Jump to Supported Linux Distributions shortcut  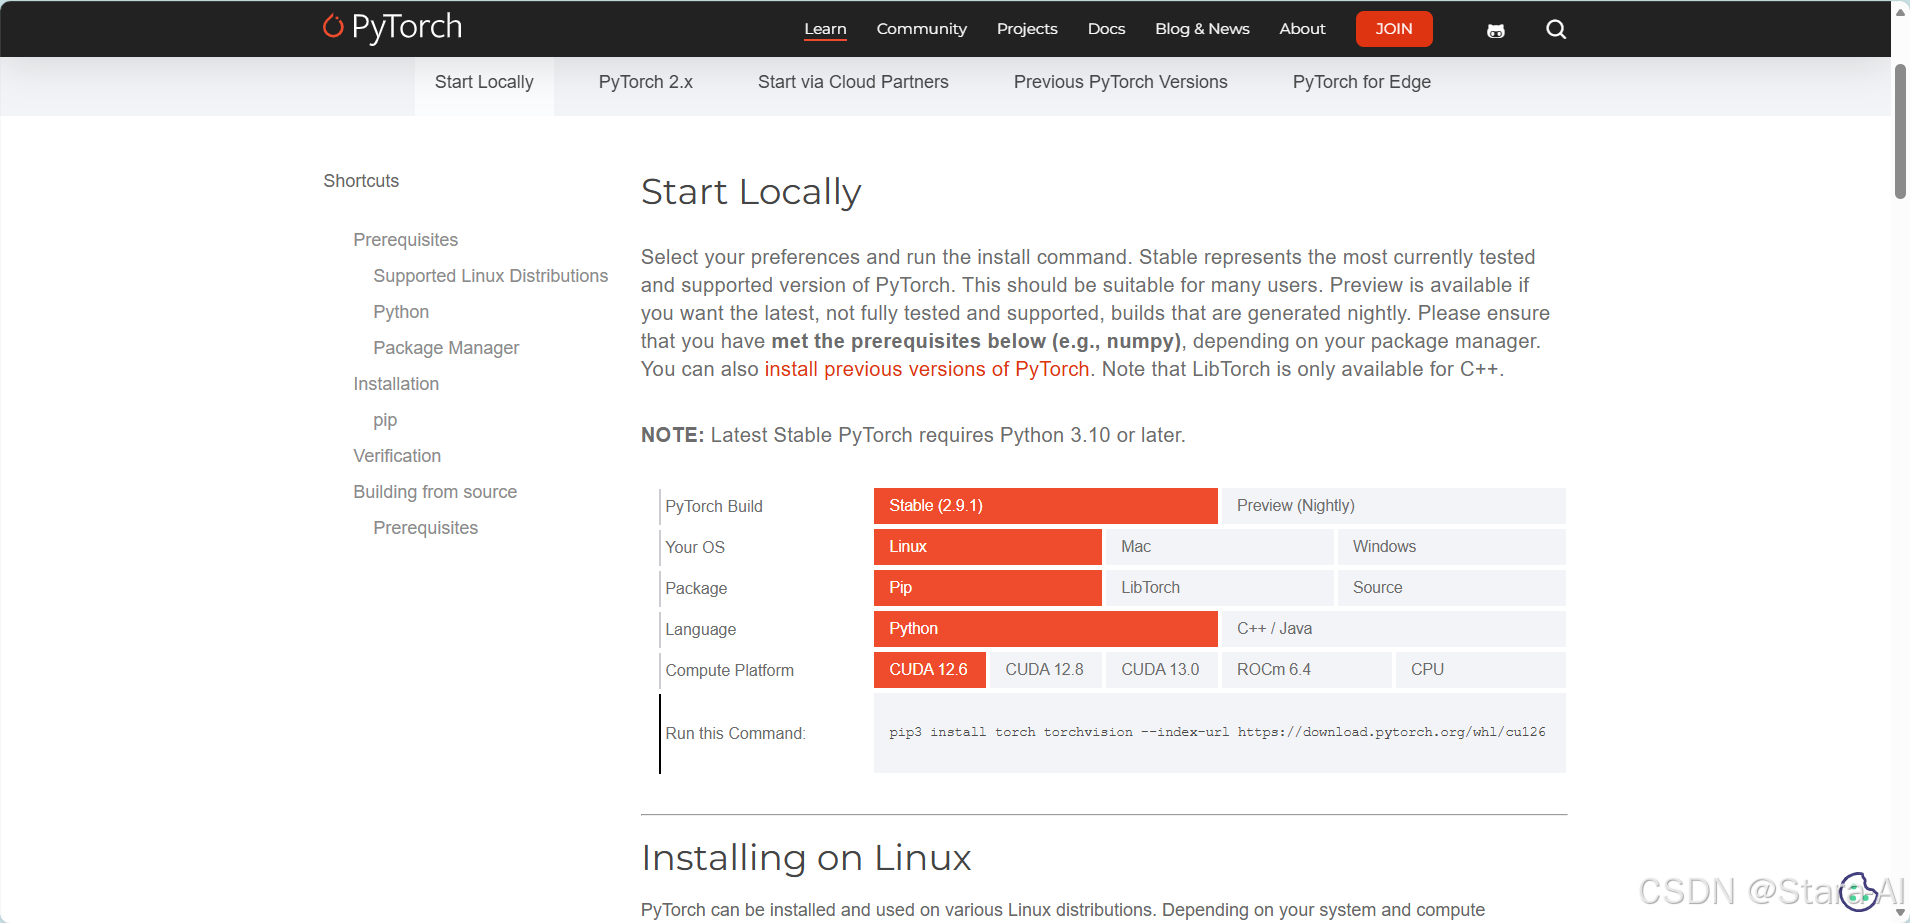pyautogui.click(x=490, y=276)
